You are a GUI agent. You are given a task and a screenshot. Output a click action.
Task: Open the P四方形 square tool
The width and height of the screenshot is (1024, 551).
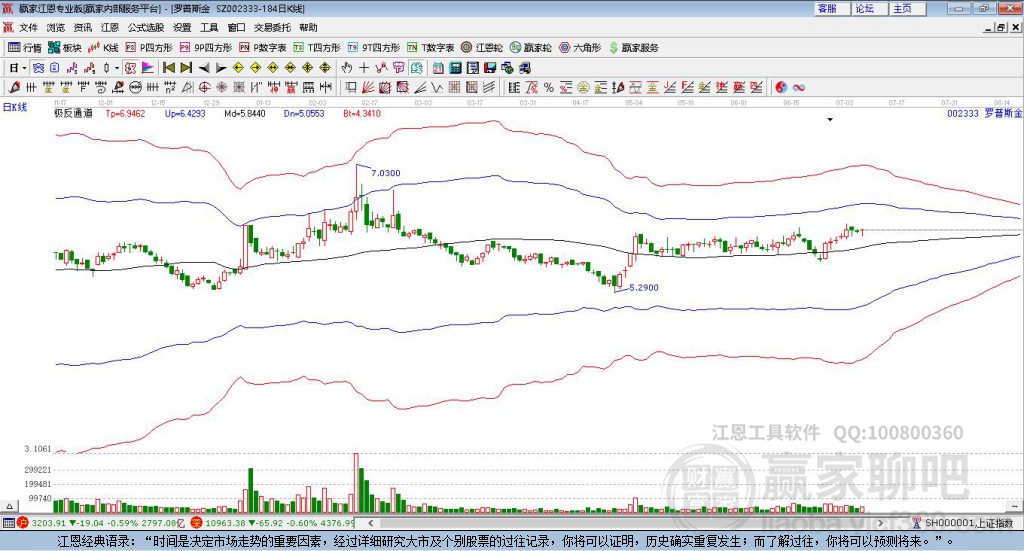tap(149, 48)
